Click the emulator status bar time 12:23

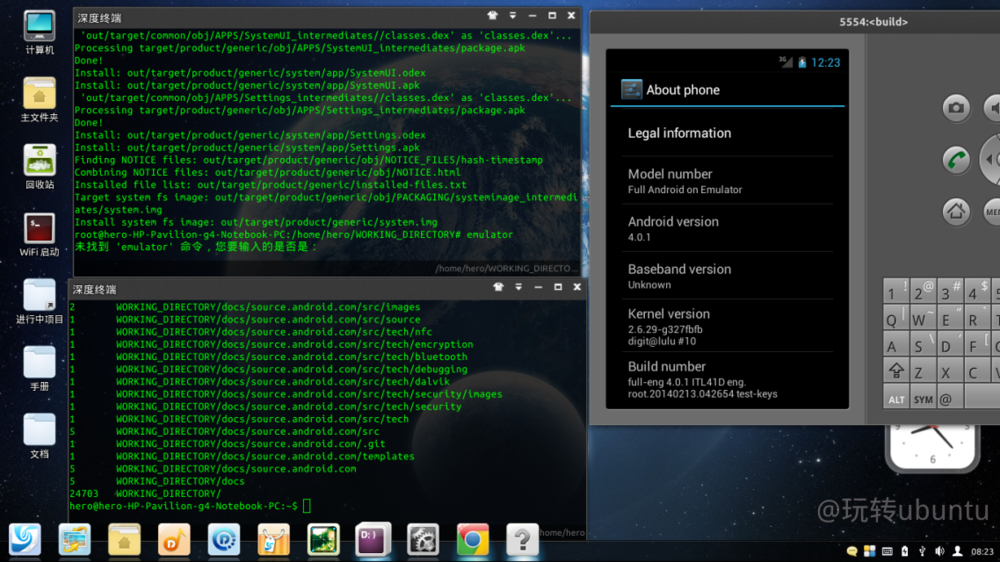(825, 63)
